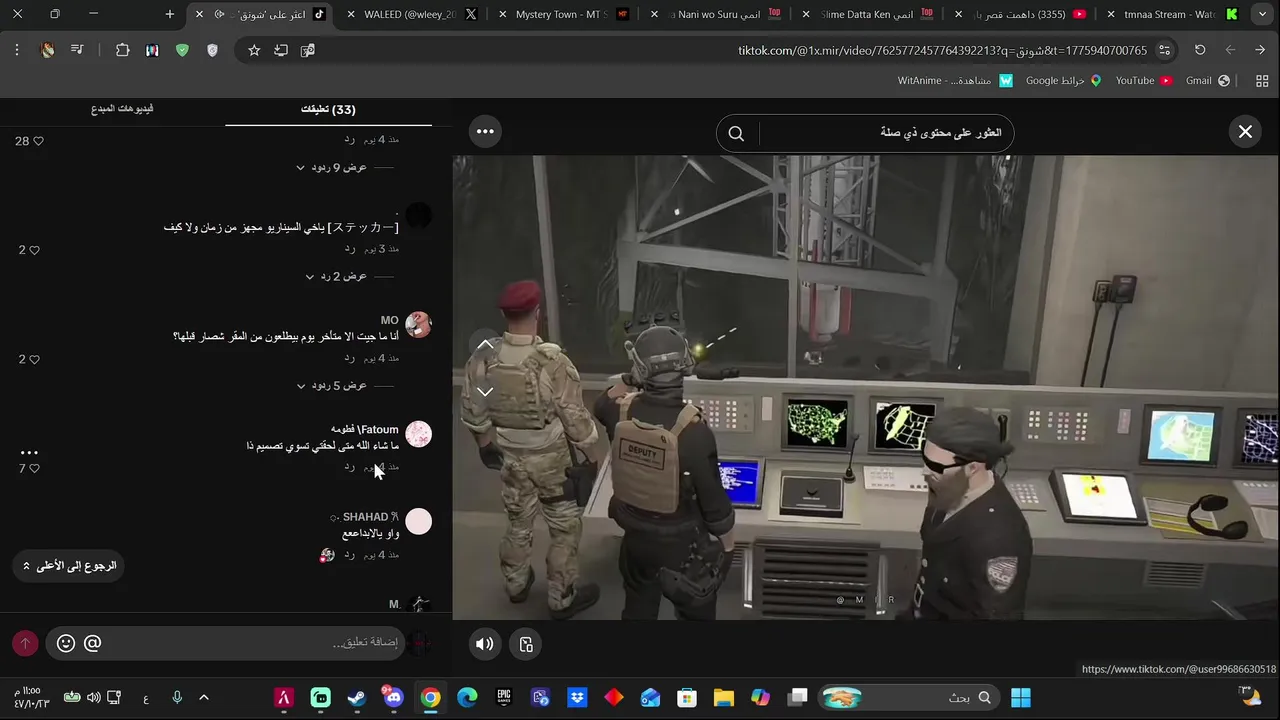
Task: Reply to MO's comment
Action: [350, 358]
